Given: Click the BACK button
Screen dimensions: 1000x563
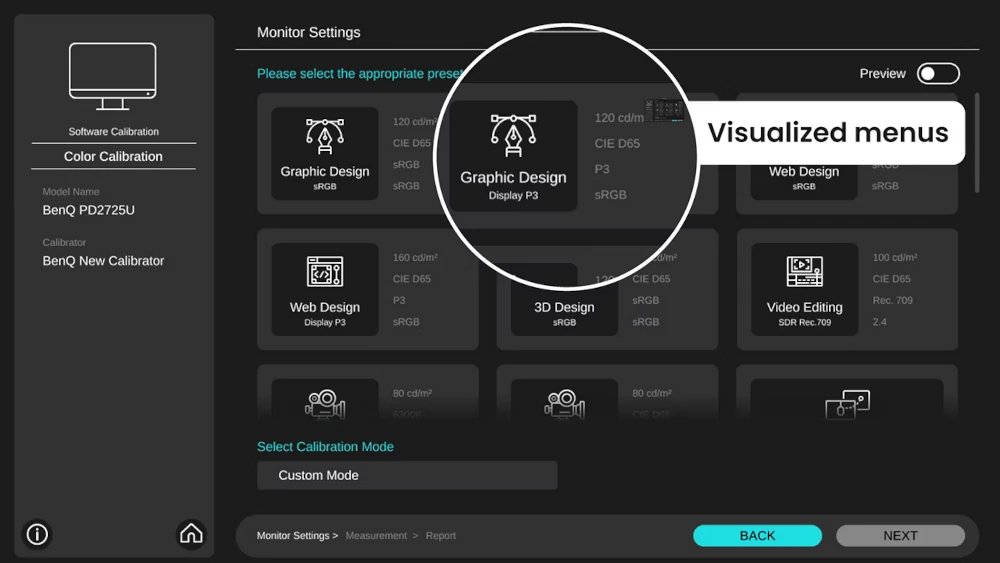Looking at the screenshot, I should click(757, 536).
